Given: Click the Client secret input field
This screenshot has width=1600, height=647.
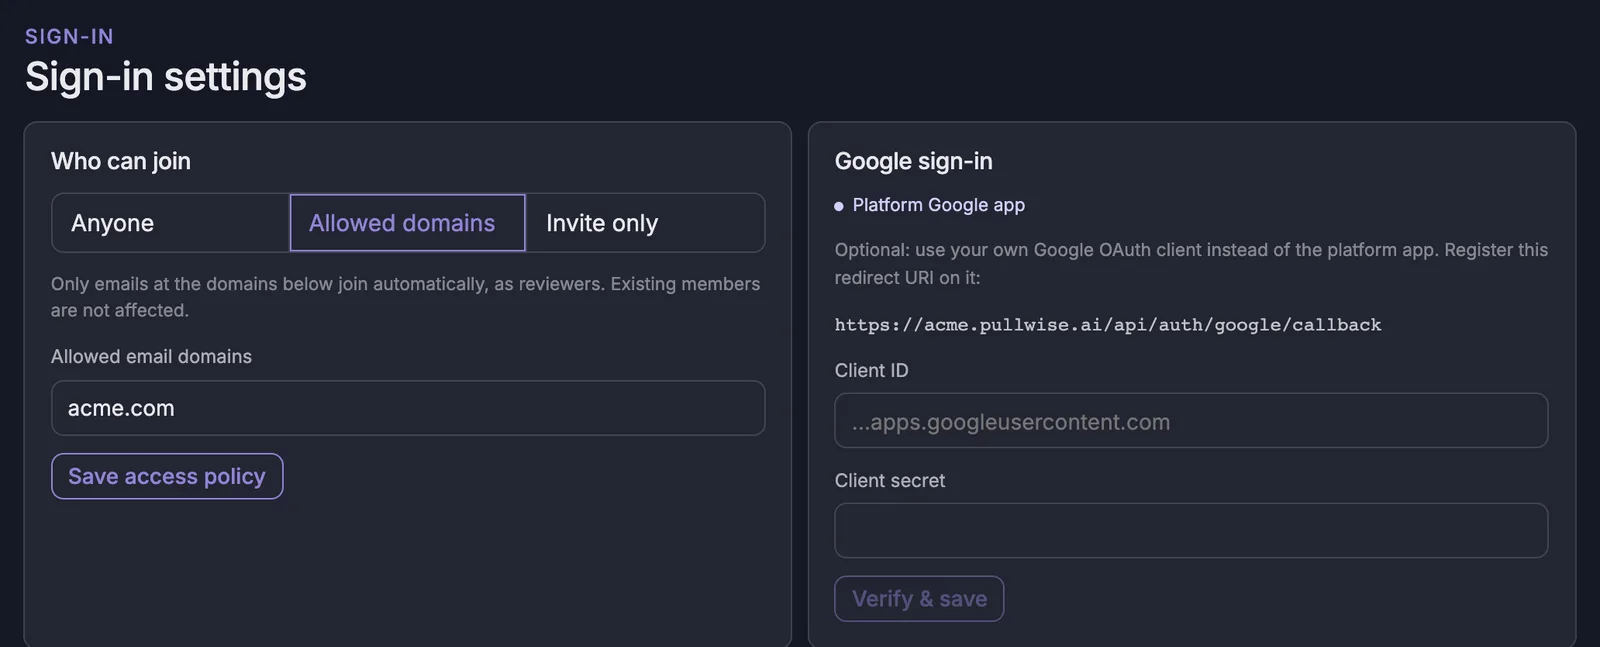Looking at the screenshot, I should 1191,530.
